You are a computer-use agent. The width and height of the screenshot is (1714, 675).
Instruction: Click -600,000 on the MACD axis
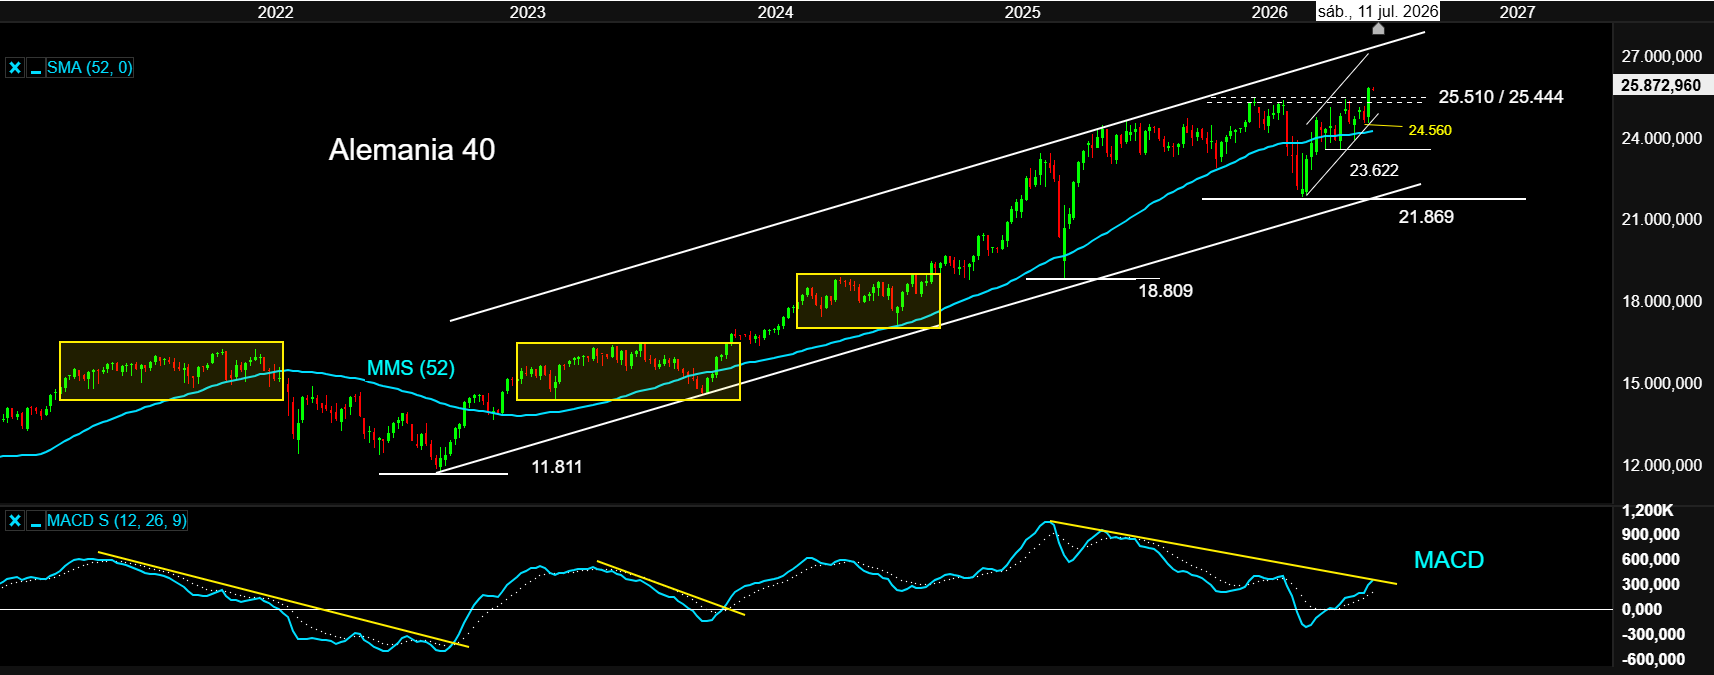[1653, 660]
